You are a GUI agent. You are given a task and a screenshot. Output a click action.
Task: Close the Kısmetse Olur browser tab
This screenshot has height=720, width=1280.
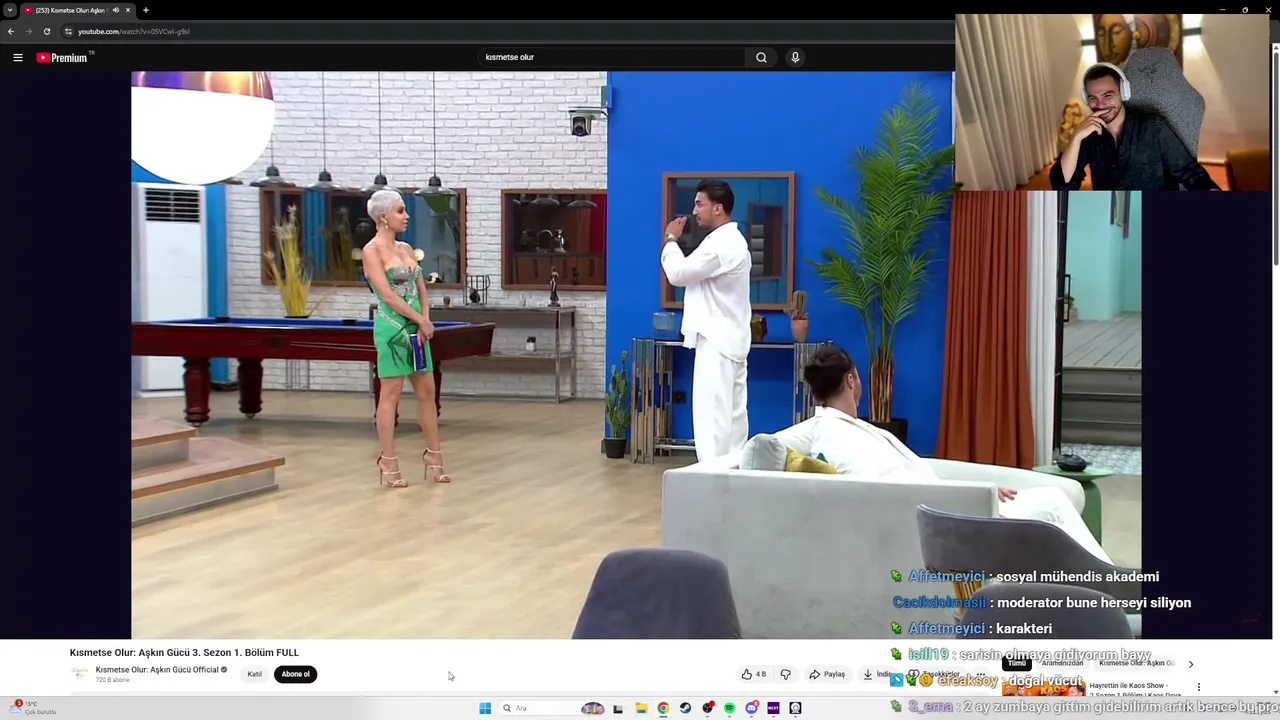128,10
